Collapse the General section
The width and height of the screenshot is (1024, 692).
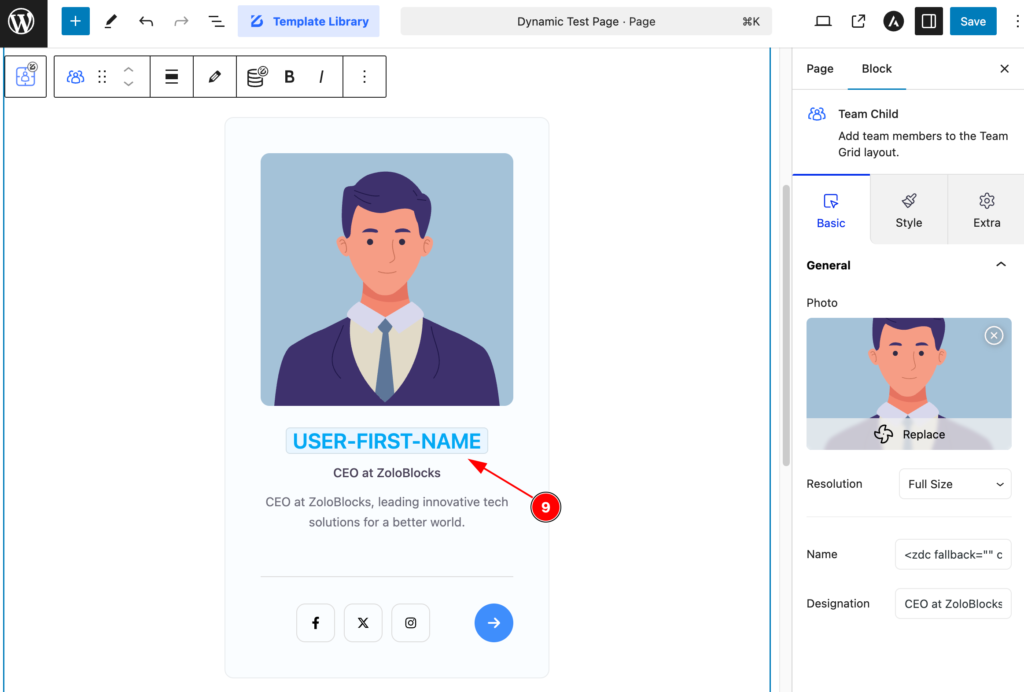coord(908,265)
